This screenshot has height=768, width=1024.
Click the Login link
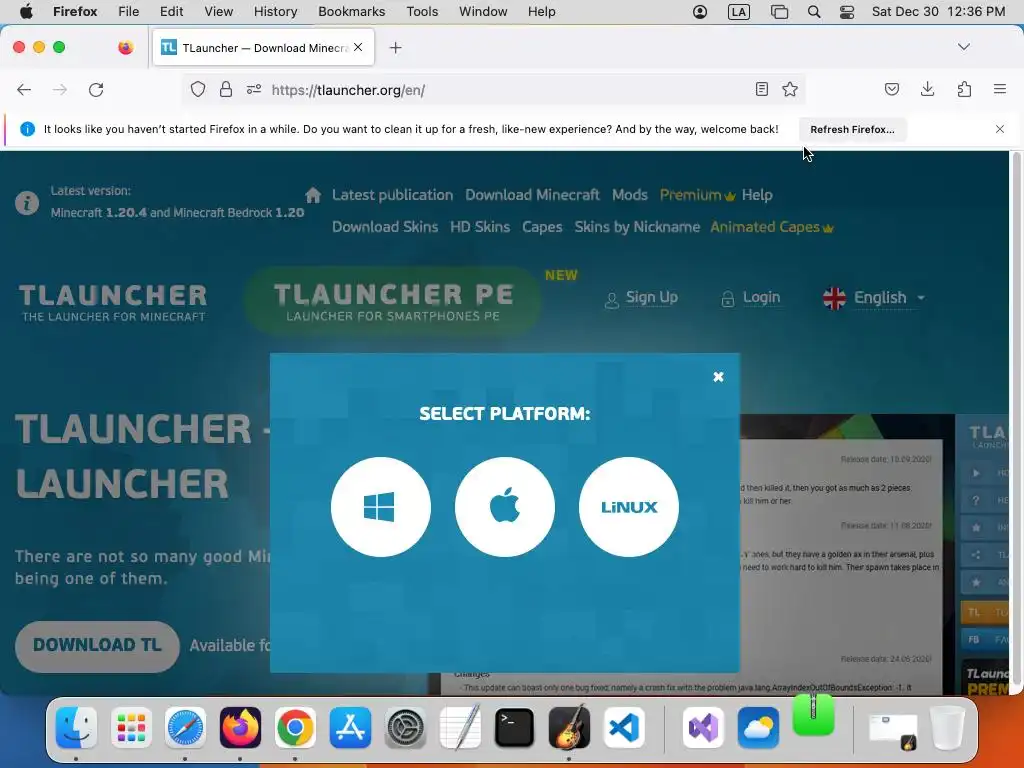point(750,298)
